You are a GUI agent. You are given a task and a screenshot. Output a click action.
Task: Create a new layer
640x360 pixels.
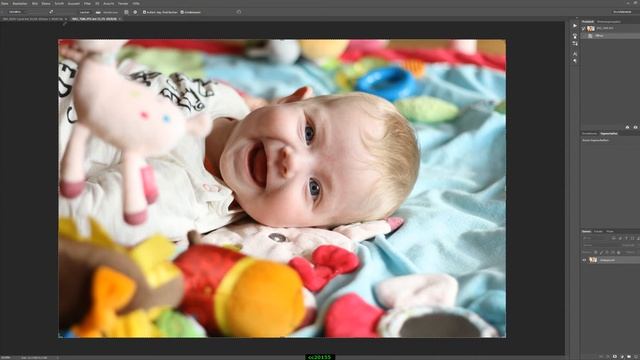(636, 357)
